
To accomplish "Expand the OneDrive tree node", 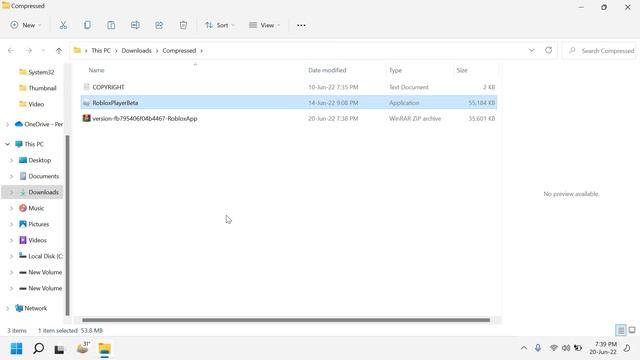I will pos(7,124).
